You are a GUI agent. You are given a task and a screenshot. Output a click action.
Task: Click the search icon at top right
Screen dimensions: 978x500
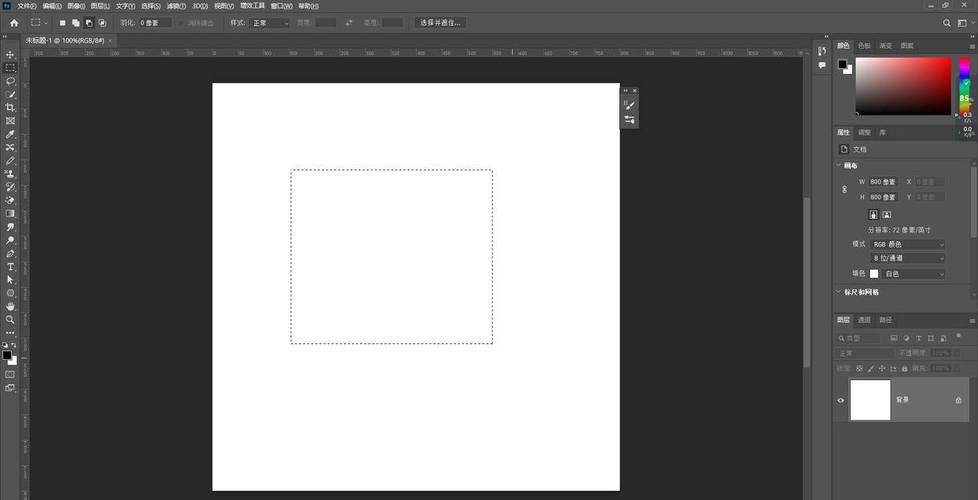(947, 22)
